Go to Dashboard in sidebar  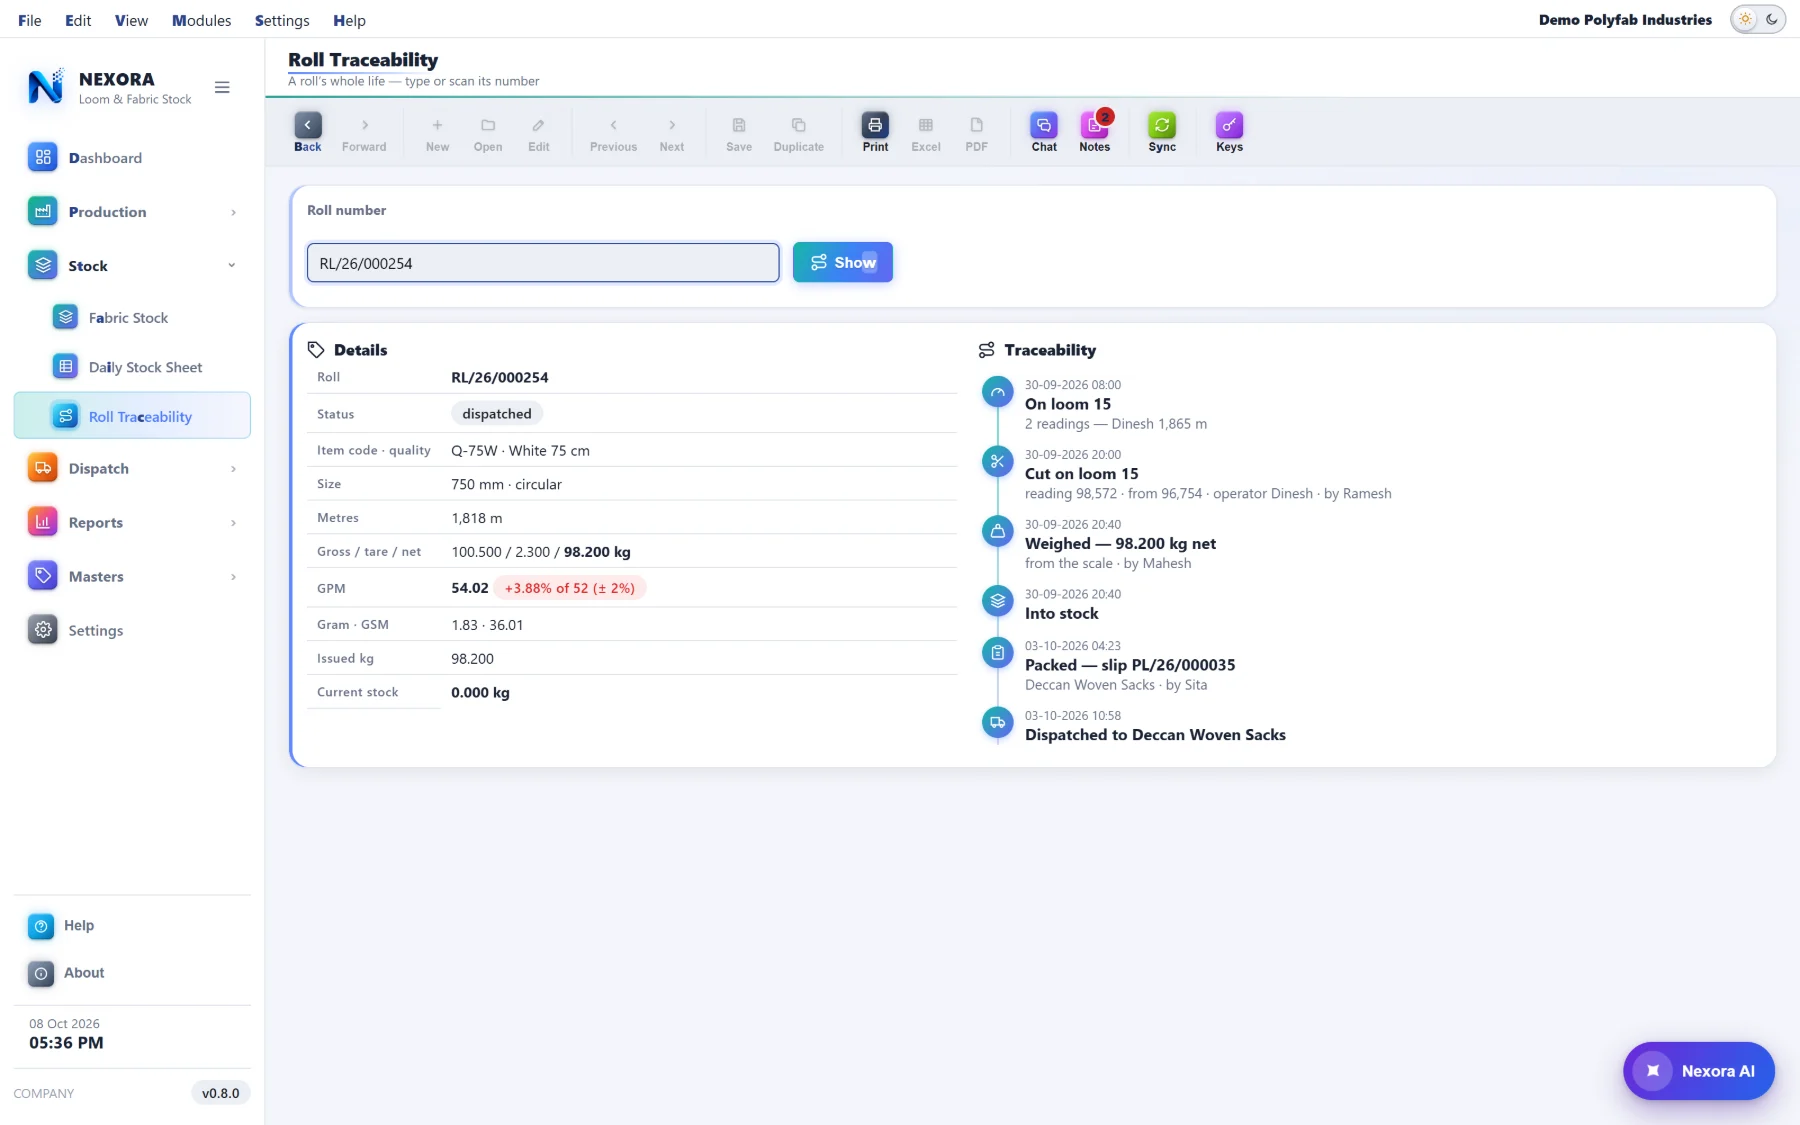click(x=132, y=158)
